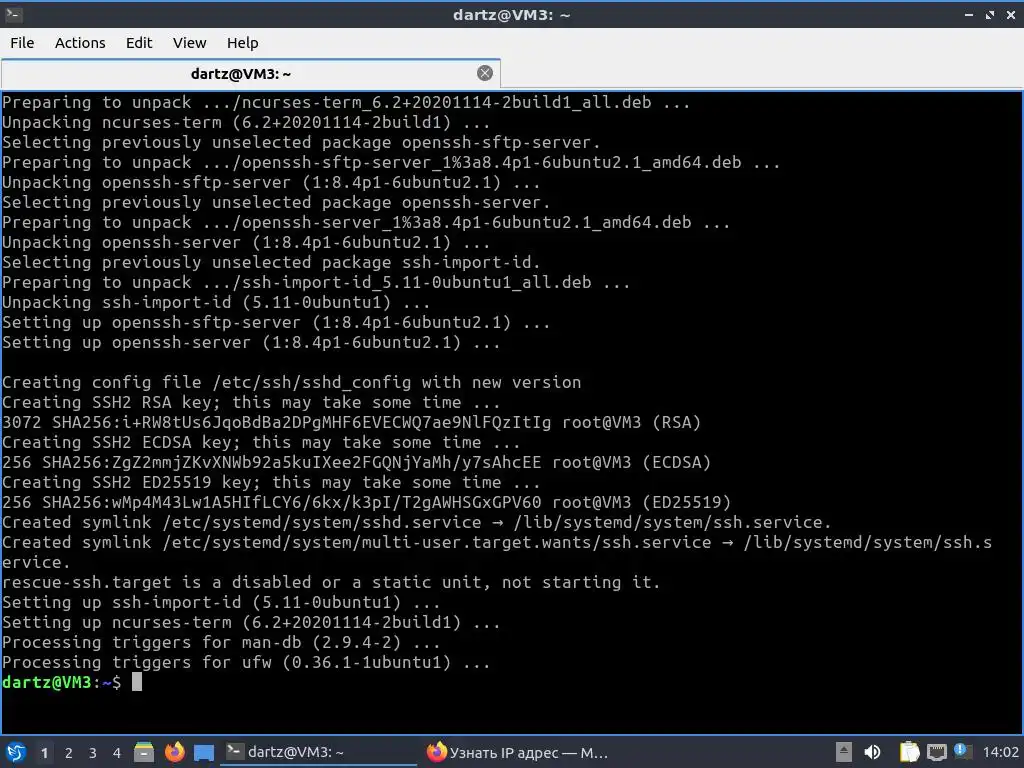The width and height of the screenshot is (1024, 768).
Task: Open the Help menu
Action: point(242,43)
